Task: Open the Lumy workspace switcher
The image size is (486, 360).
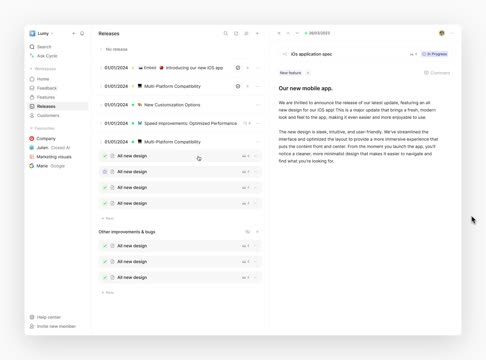Action: click(41, 33)
